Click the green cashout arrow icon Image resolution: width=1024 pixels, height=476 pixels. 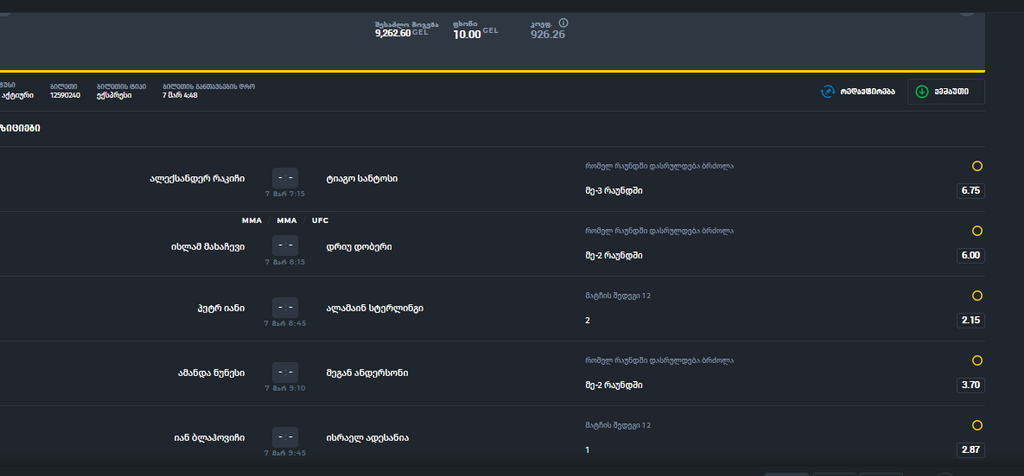pyautogui.click(x=923, y=92)
